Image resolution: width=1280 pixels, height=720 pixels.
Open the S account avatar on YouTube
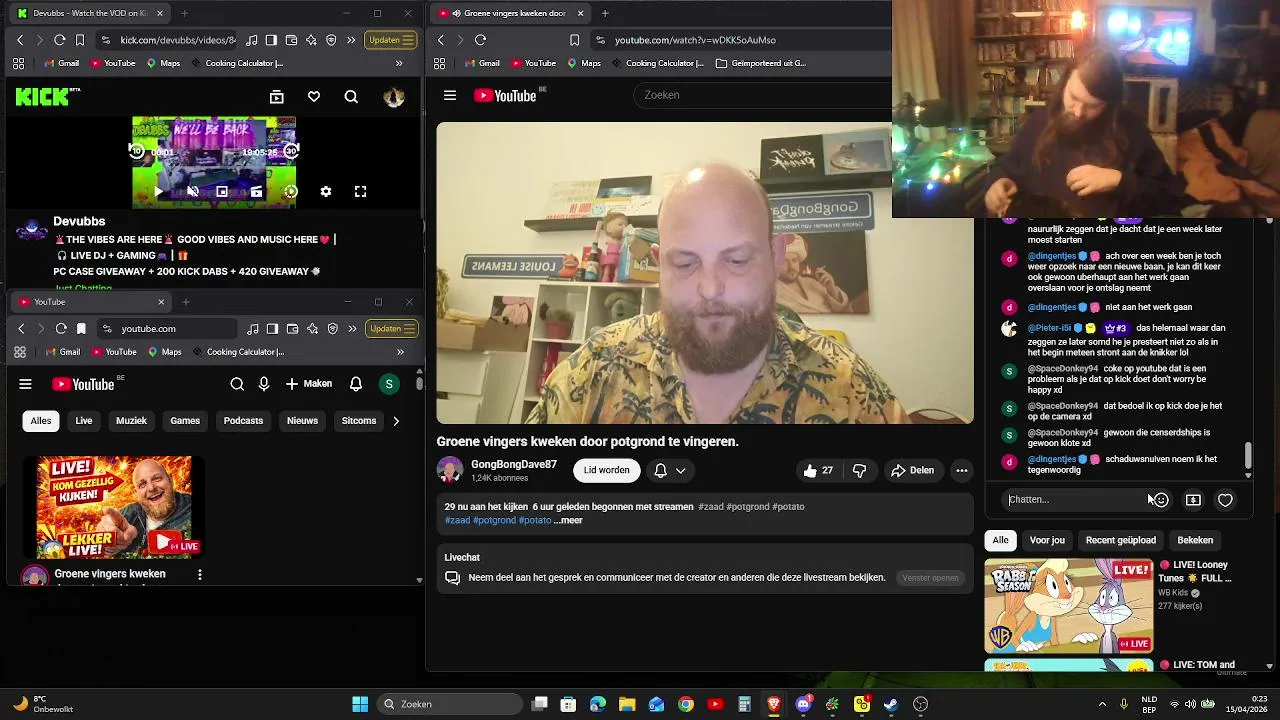pyautogui.click(x=389, y=384)
